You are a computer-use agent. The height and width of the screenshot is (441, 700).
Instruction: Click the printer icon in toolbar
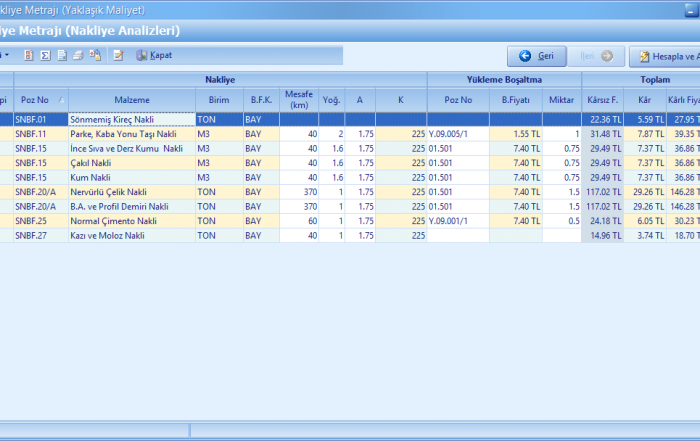[x=78, y=55]
